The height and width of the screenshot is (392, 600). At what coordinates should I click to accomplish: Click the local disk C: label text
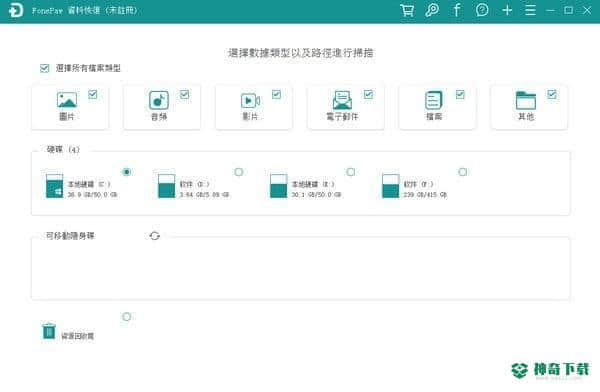(x=89, y=184)
